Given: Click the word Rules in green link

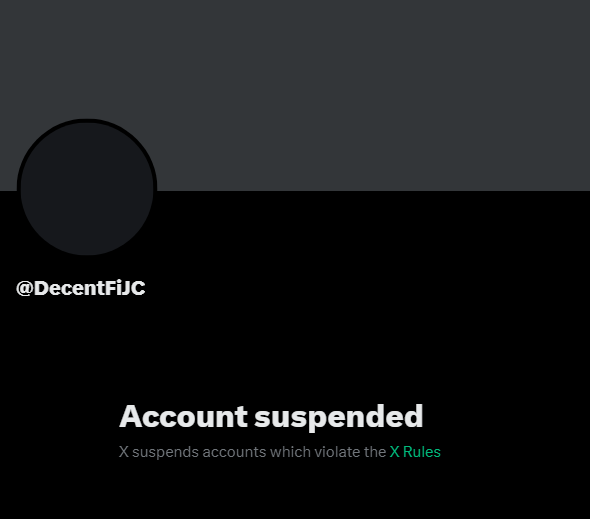Looking at the screenshot, I should pyautogui.click(x=422, y=452).
